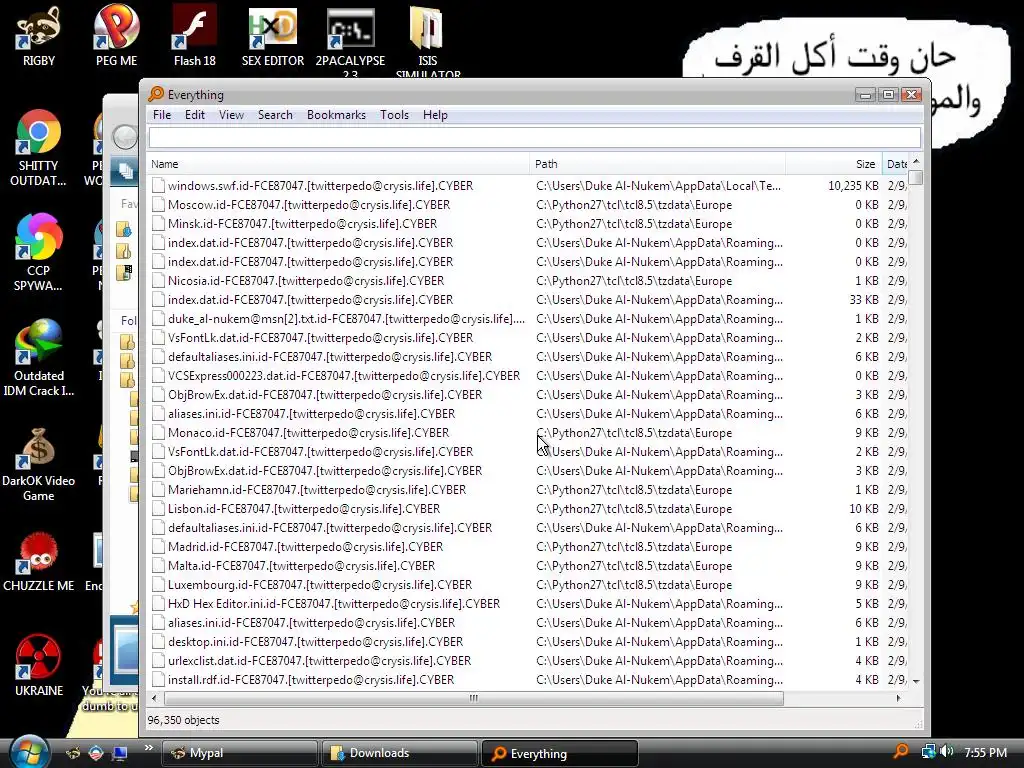Select desktop.ini.id-FCE87047 file row
Screen dimensions: 1024x768
point(528,642)
